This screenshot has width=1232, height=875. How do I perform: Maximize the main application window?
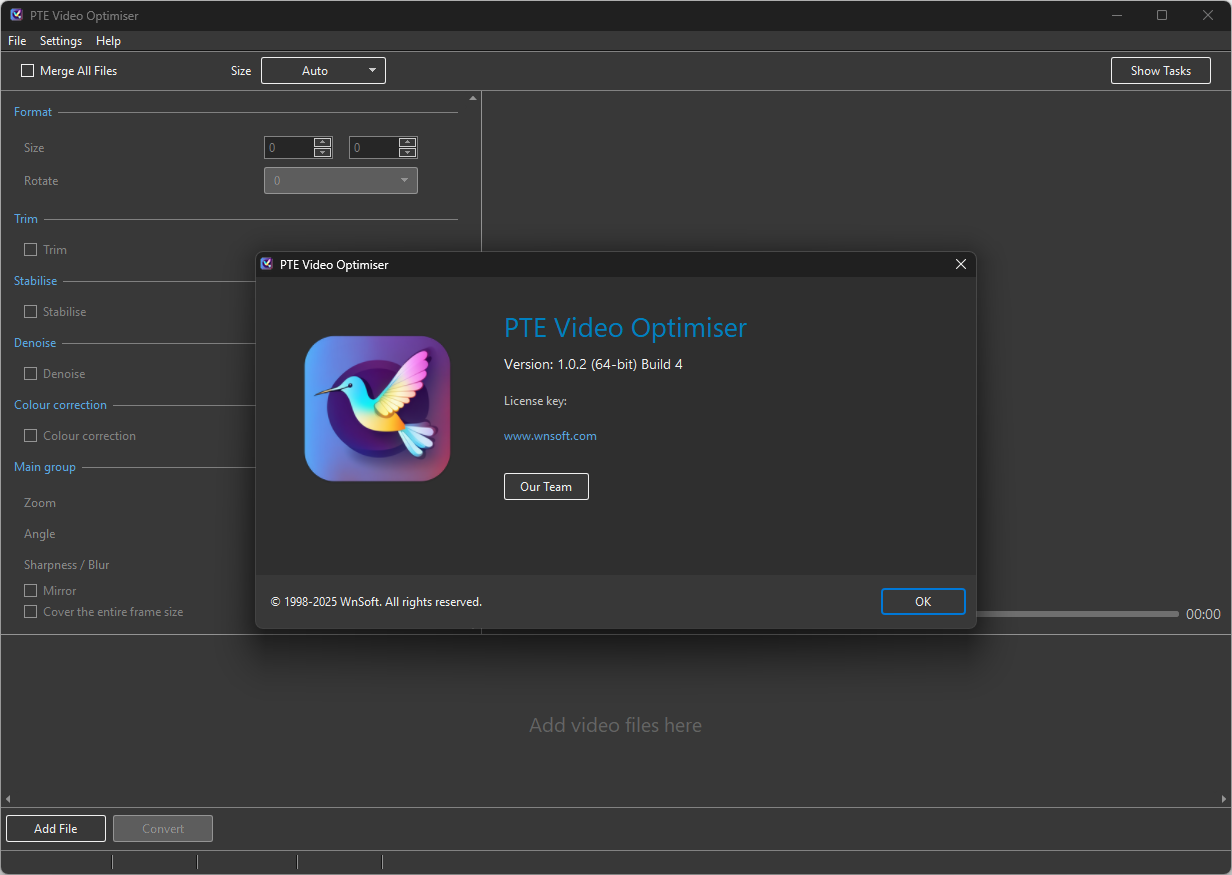(x=1162, y=15)
